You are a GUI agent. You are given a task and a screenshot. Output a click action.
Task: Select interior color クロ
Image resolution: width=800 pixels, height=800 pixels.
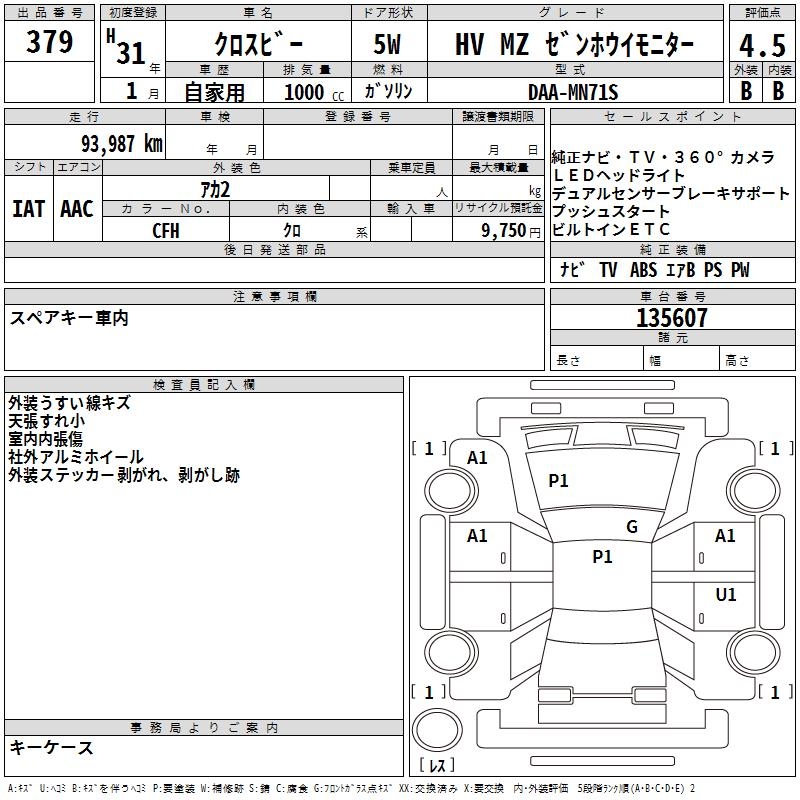292,231
